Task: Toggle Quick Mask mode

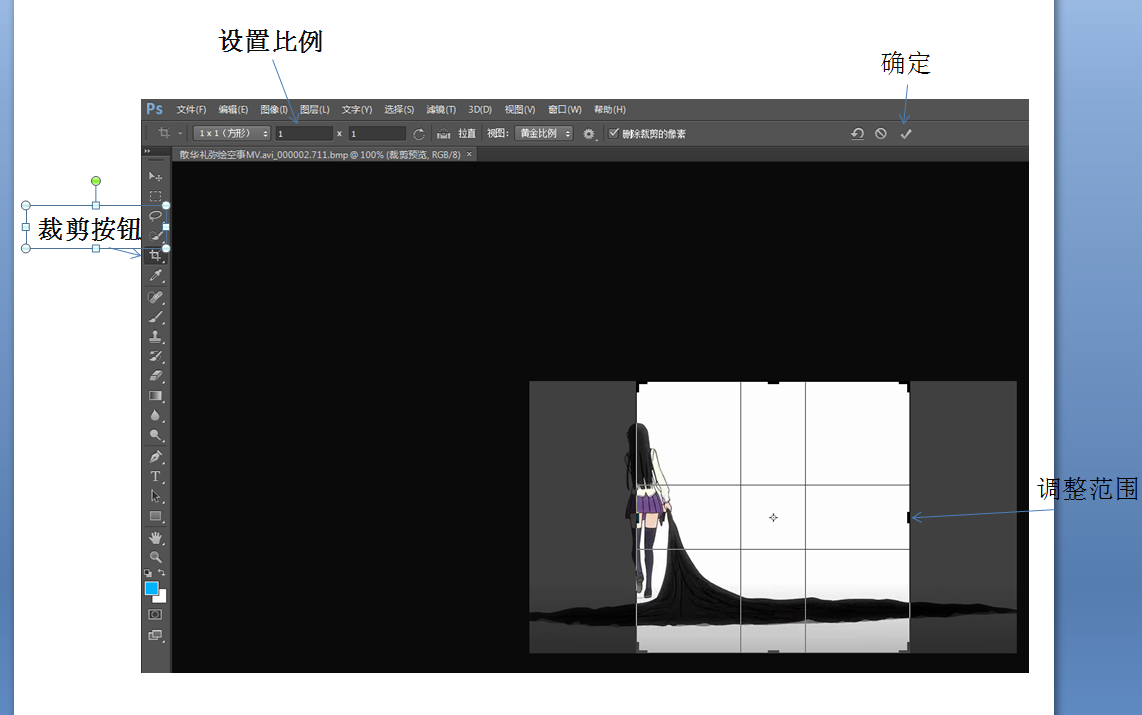Action: click(x=155, y=615)
